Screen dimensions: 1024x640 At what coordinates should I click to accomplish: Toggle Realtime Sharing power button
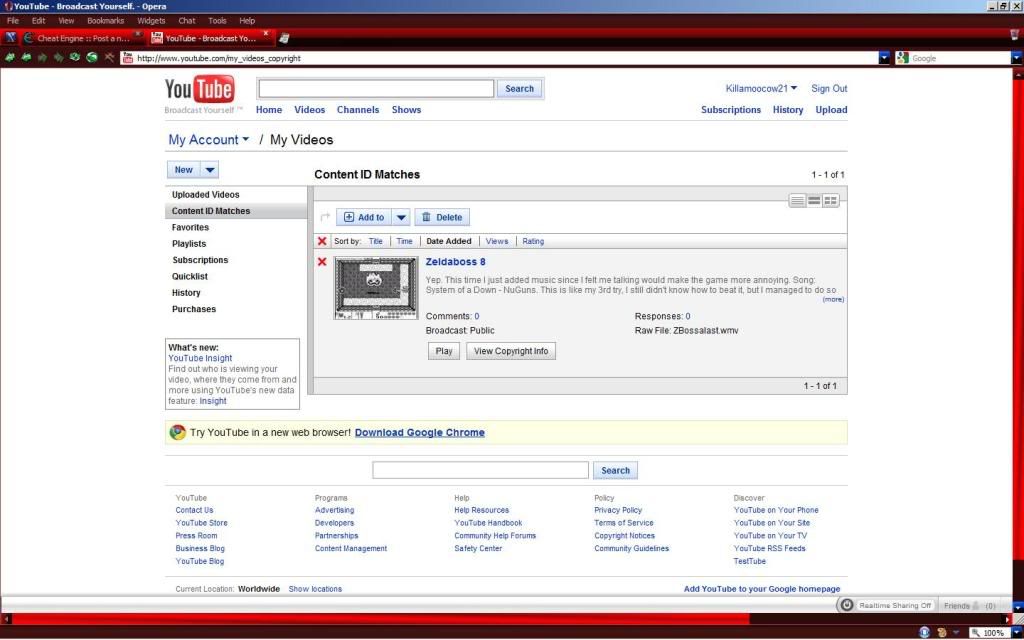pyautogui.click(x=847, y=605)
